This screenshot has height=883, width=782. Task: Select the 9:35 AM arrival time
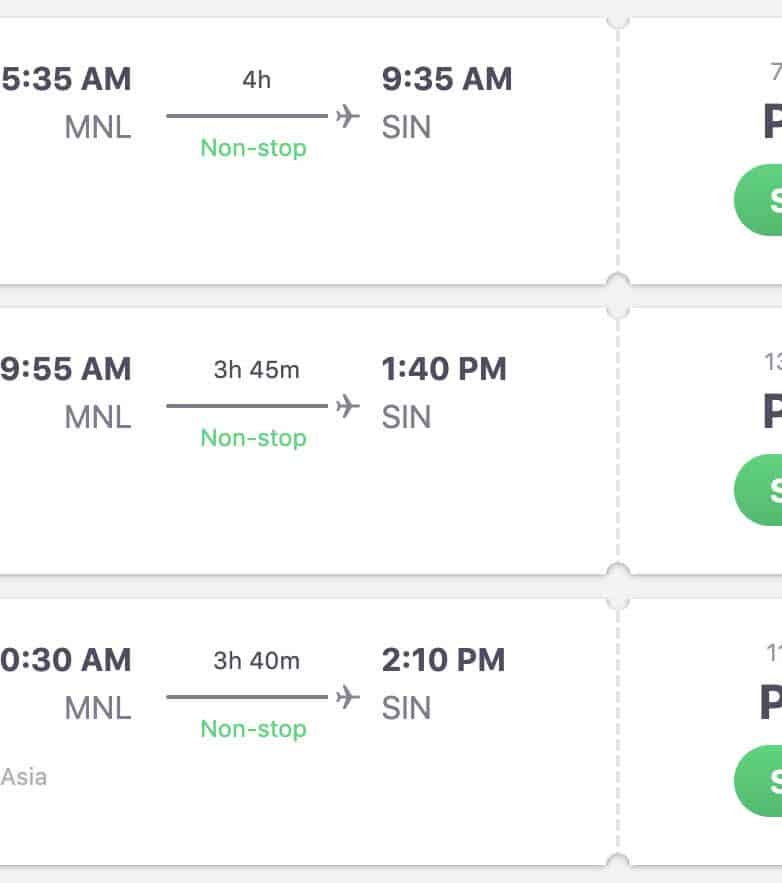point(446,79)
